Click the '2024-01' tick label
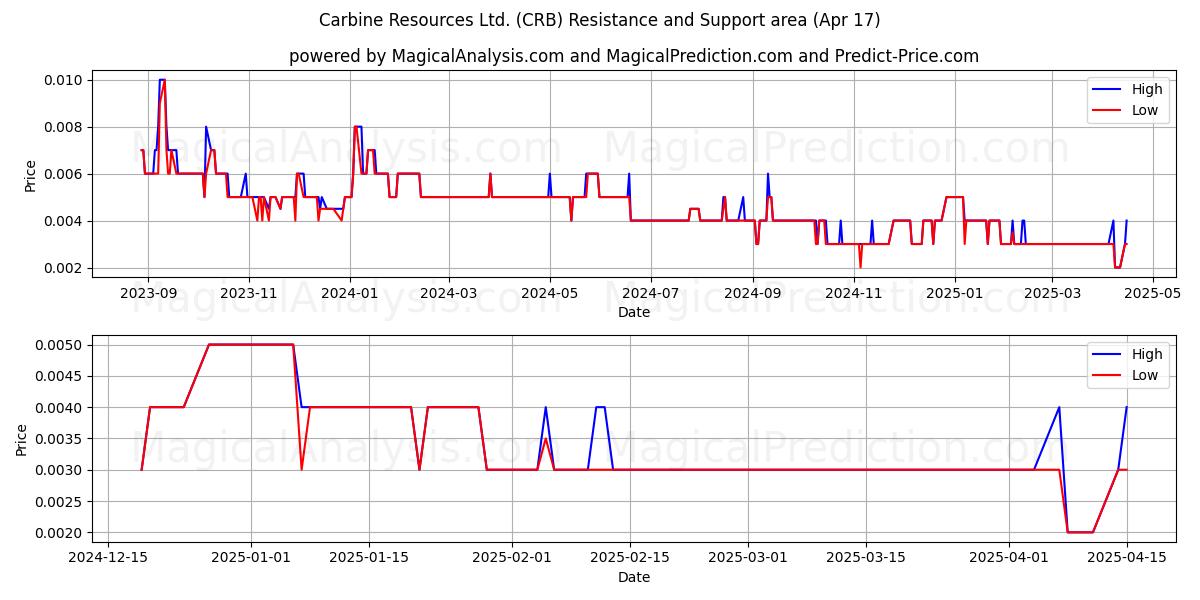The width and height of the screenshot is (1200, 600). coord(349,293)
